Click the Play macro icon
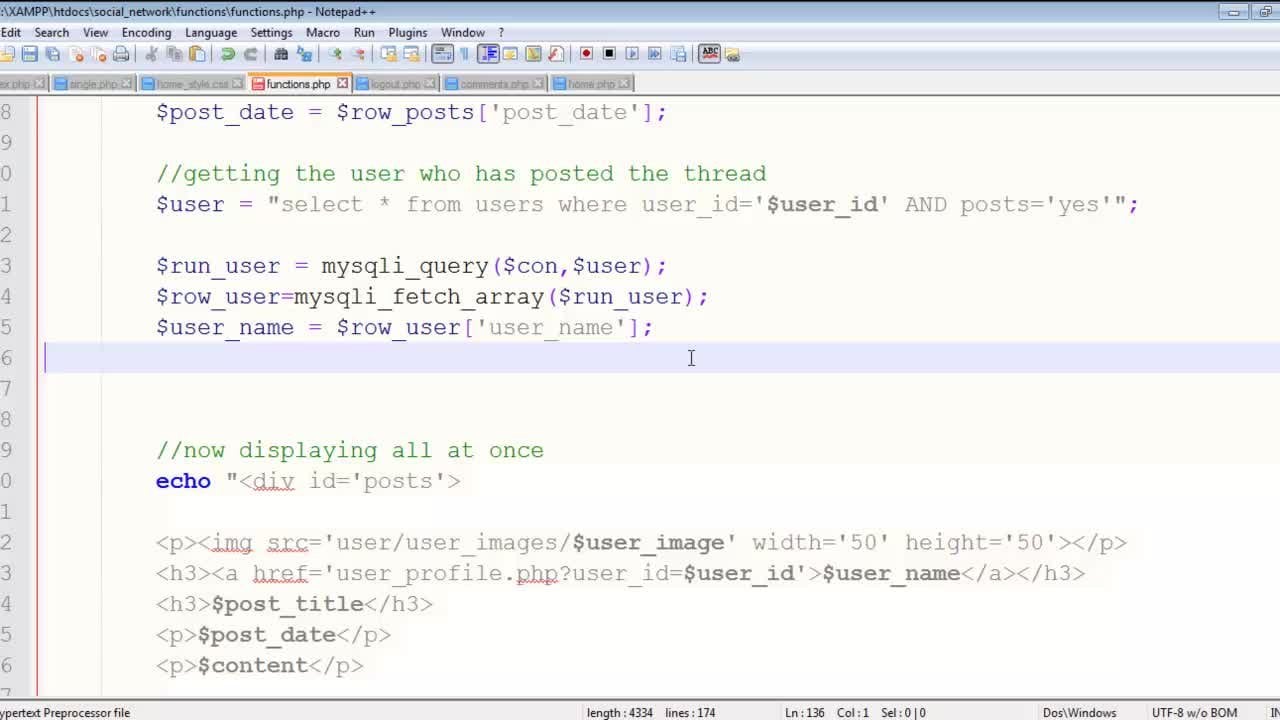 (632, 54)
